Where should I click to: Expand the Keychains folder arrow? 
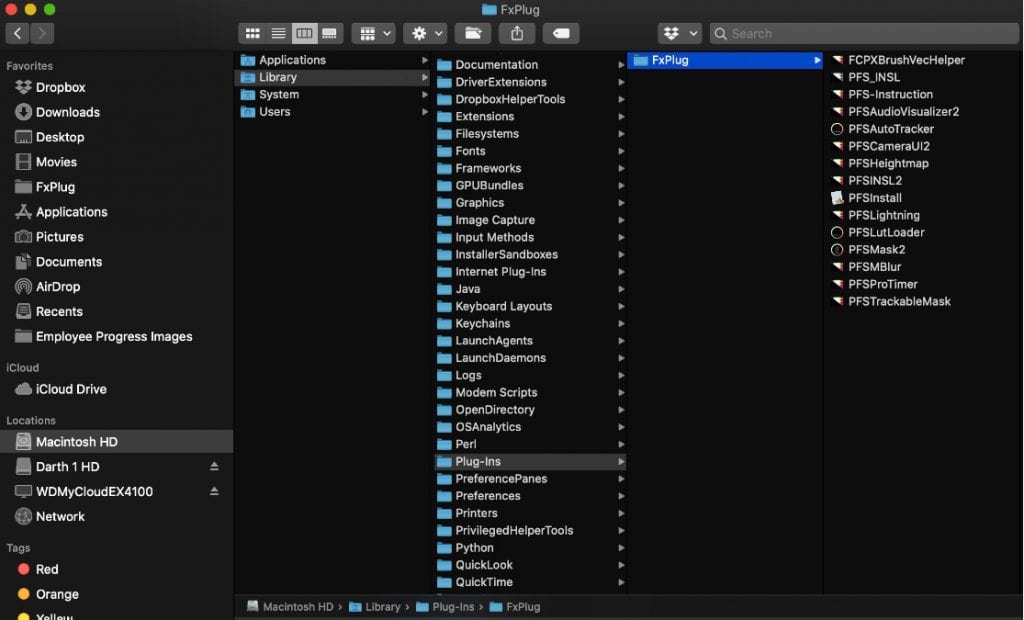pyautogui.click(x=621, y=323)
